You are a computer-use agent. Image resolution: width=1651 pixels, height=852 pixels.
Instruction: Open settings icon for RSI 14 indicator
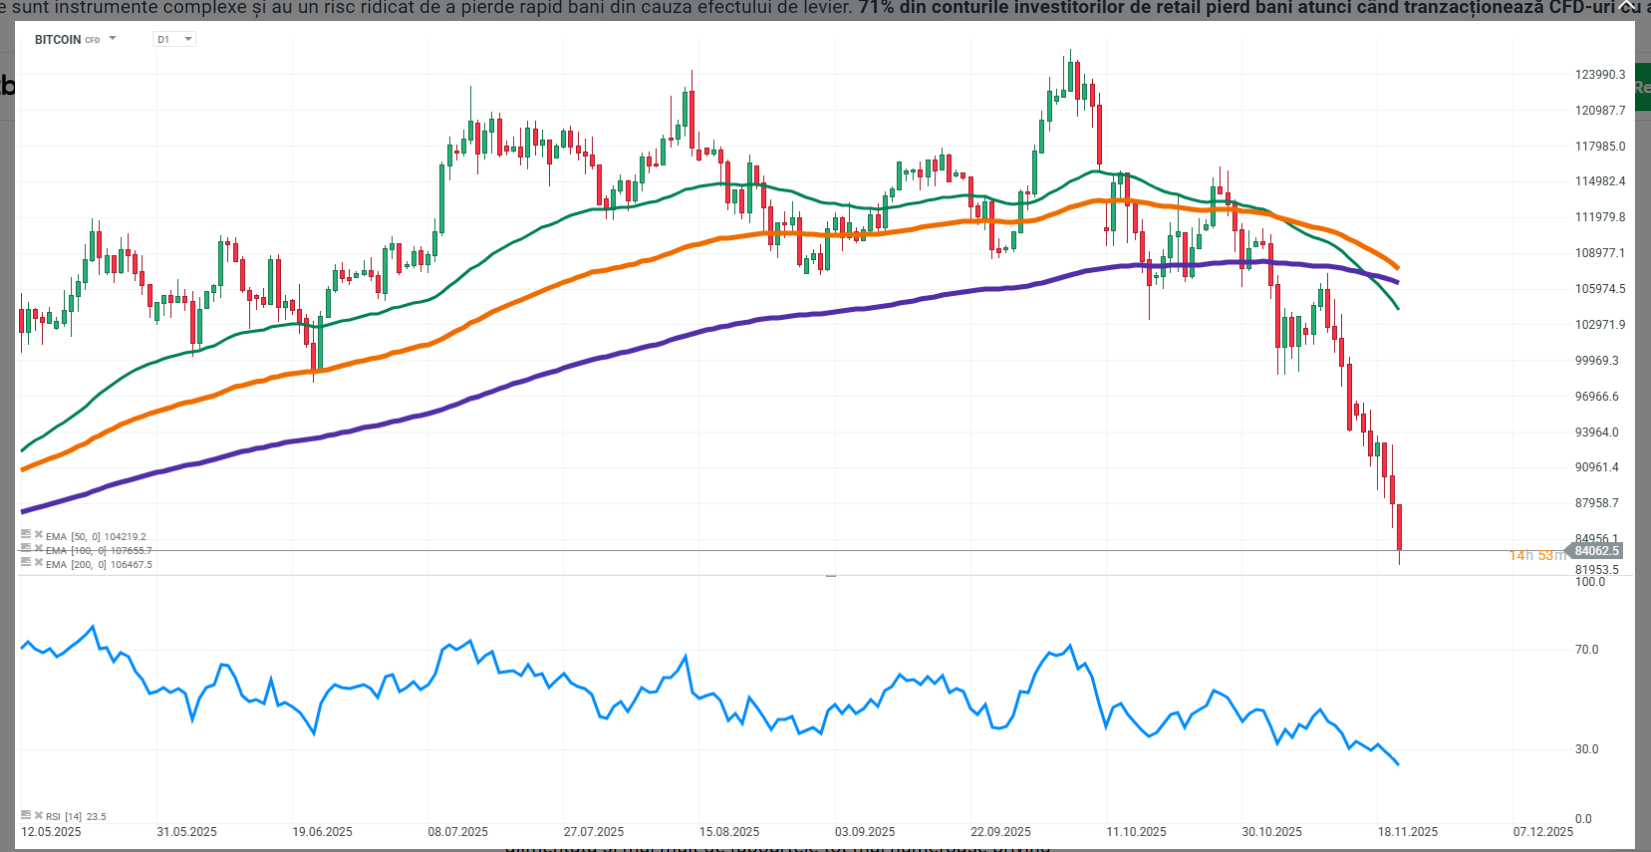tap(26, 815)
